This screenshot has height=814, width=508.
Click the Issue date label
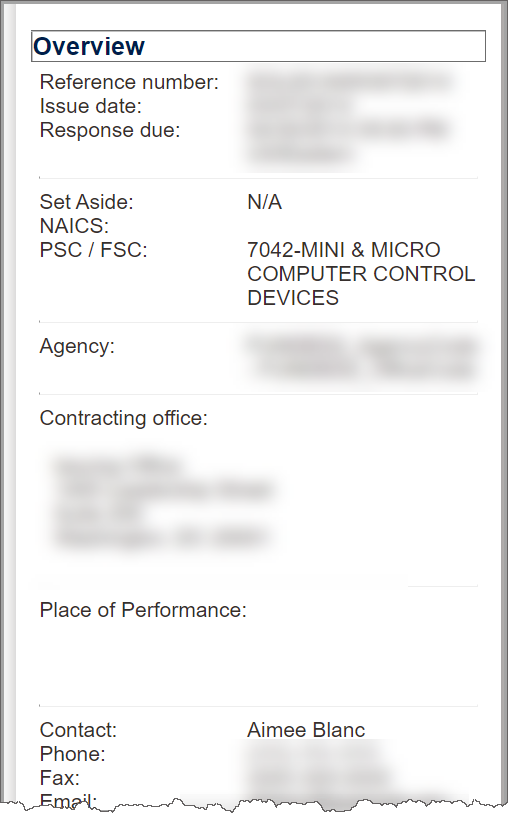pos(91,106)
